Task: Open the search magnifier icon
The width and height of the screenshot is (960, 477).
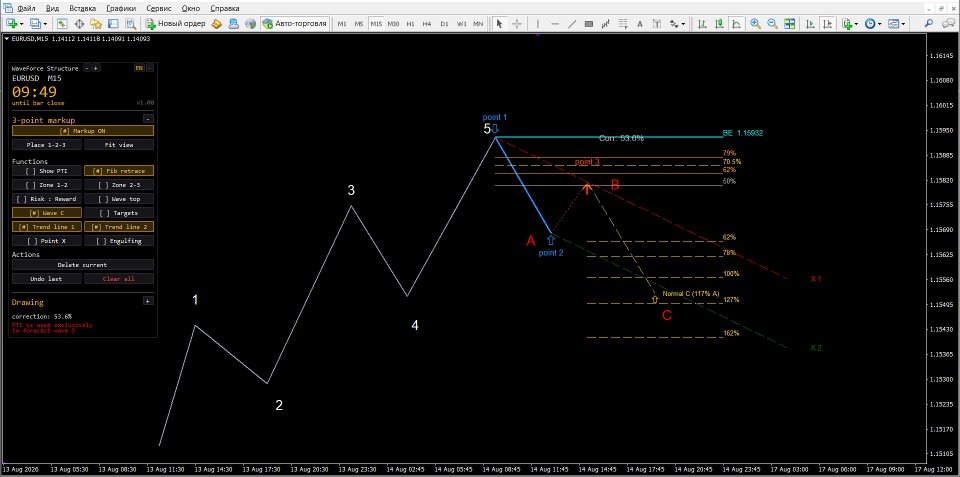Action: coord(929,23)
